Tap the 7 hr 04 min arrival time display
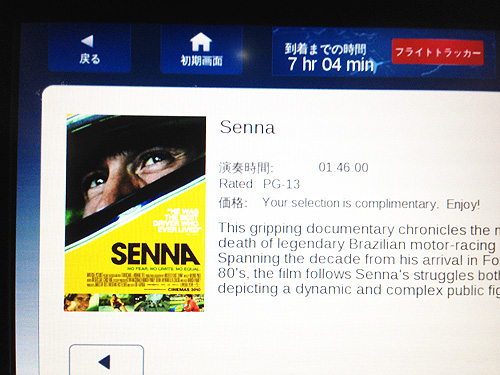500x375 pixels. tap(331, 64)
